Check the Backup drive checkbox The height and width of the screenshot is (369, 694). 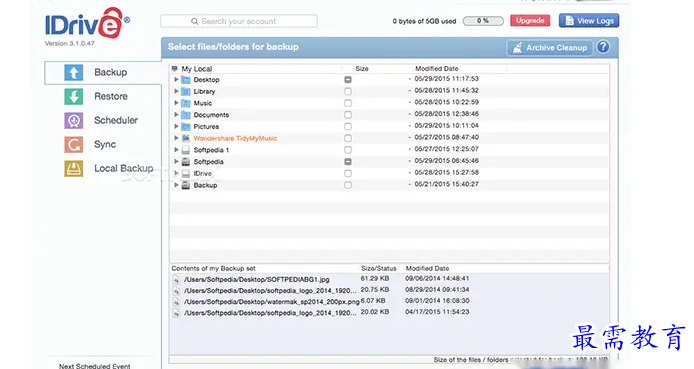(x=348, y=185)
